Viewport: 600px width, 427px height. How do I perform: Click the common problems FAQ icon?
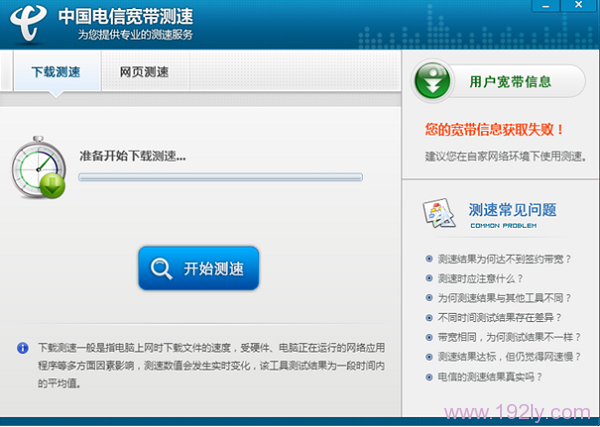[x=439, y=213]
